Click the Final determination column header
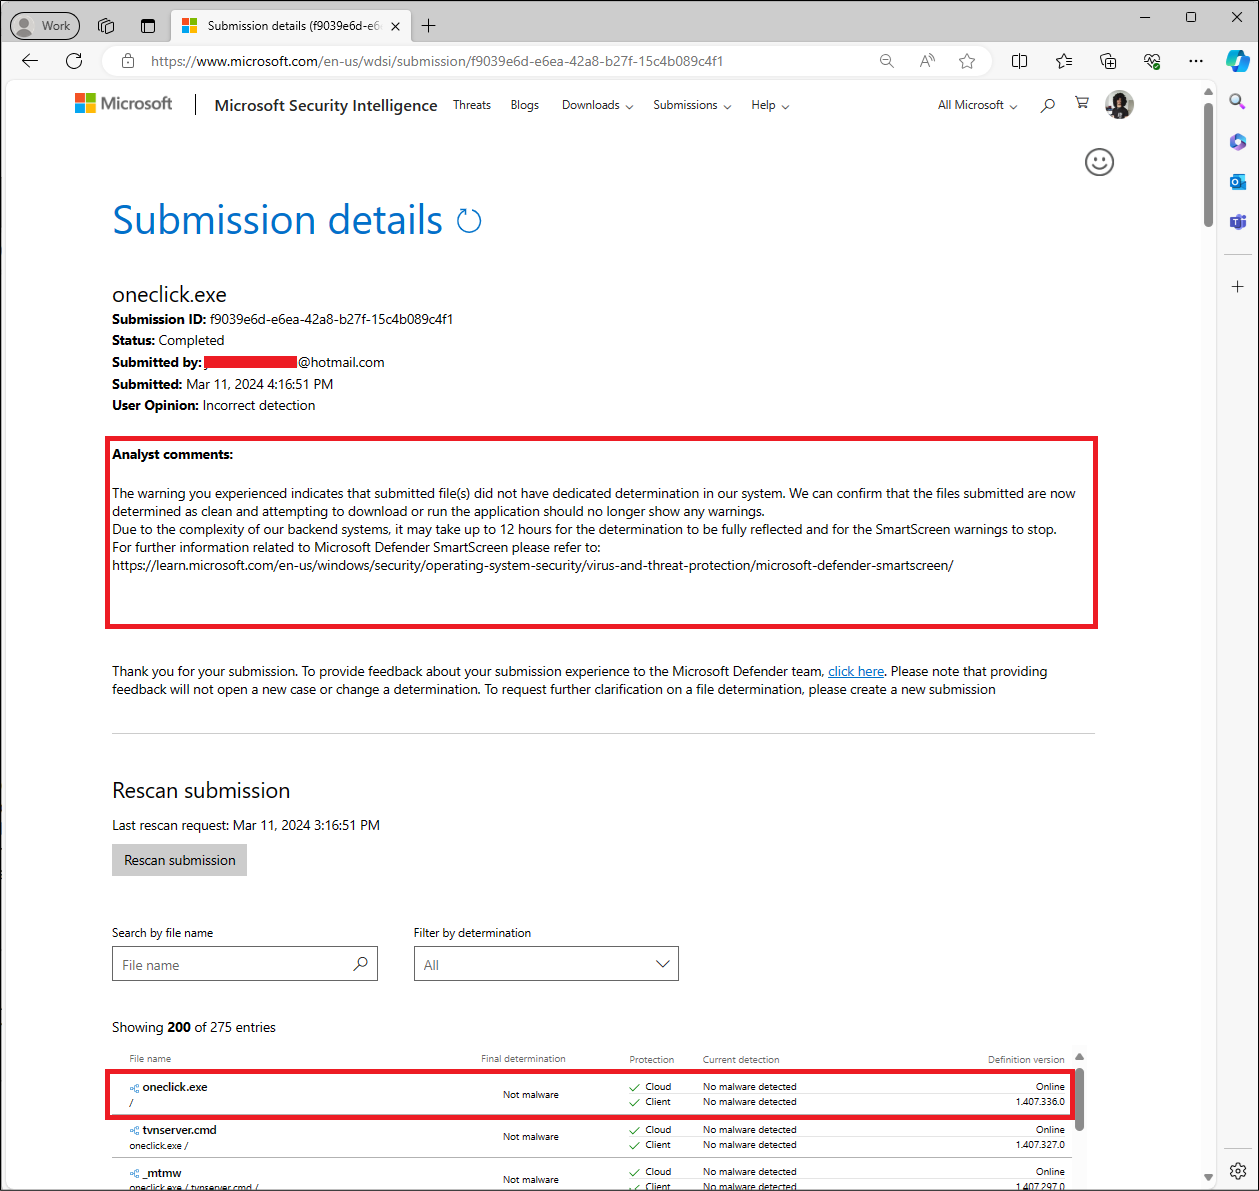This screenshot has height=1191, width=1259. click(523, 1059)
